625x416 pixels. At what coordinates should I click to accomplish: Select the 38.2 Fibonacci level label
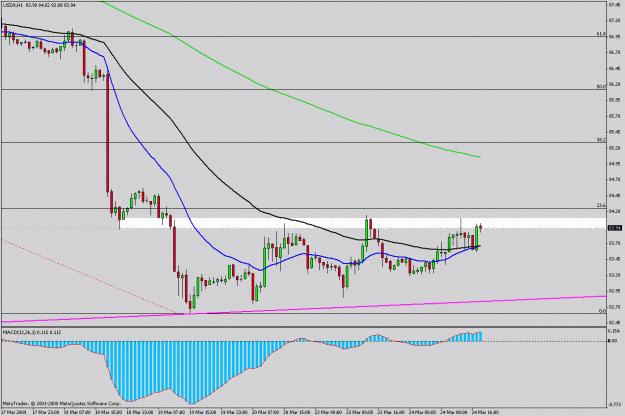601,139
